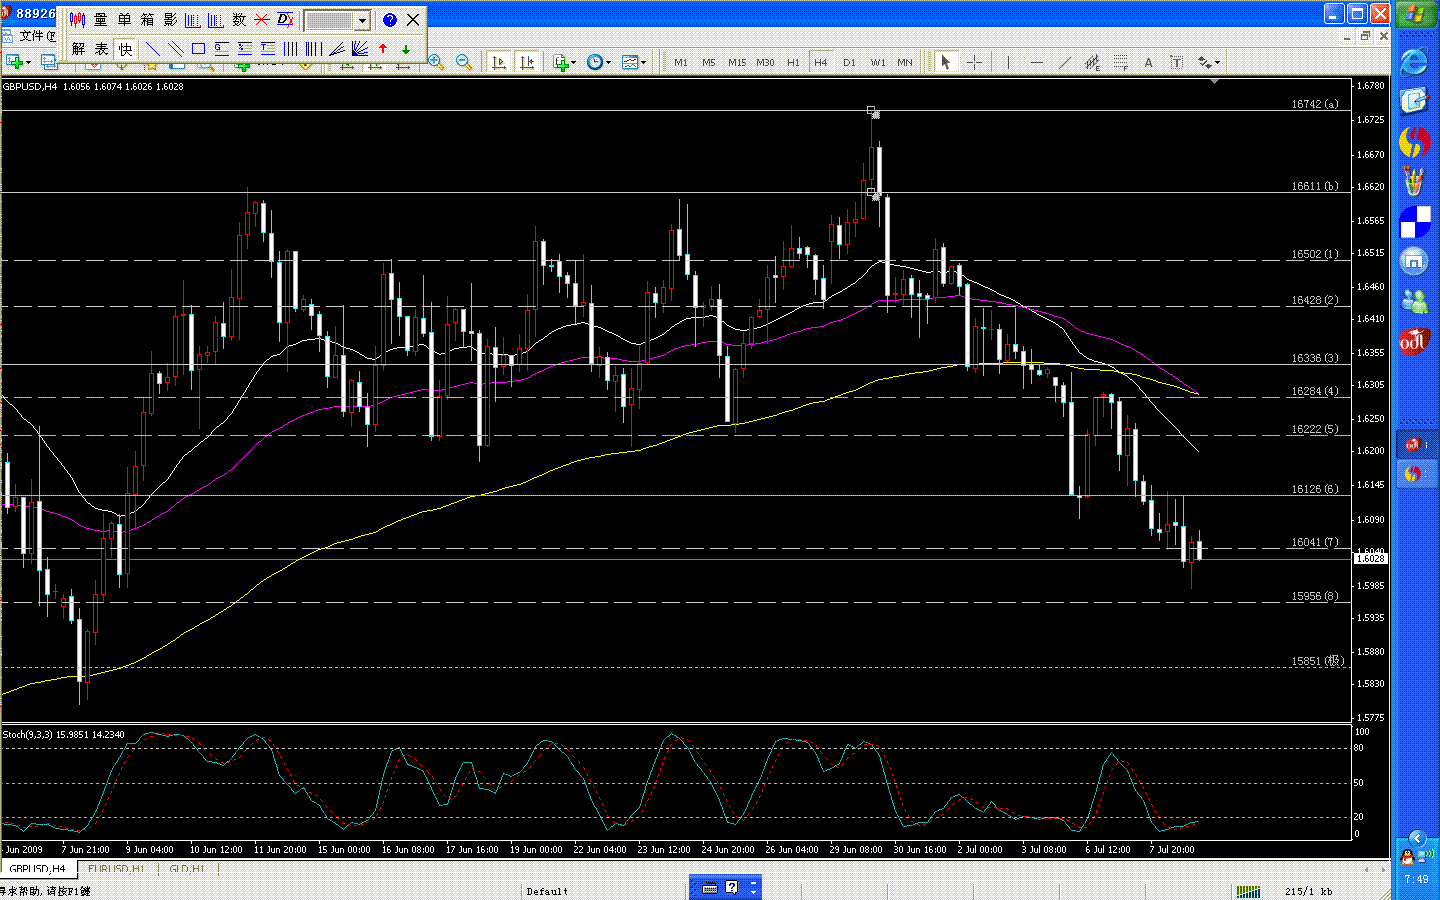The image size is (1440, 900).
Task: Select the crosshair tool
Action: click(974, 62)
